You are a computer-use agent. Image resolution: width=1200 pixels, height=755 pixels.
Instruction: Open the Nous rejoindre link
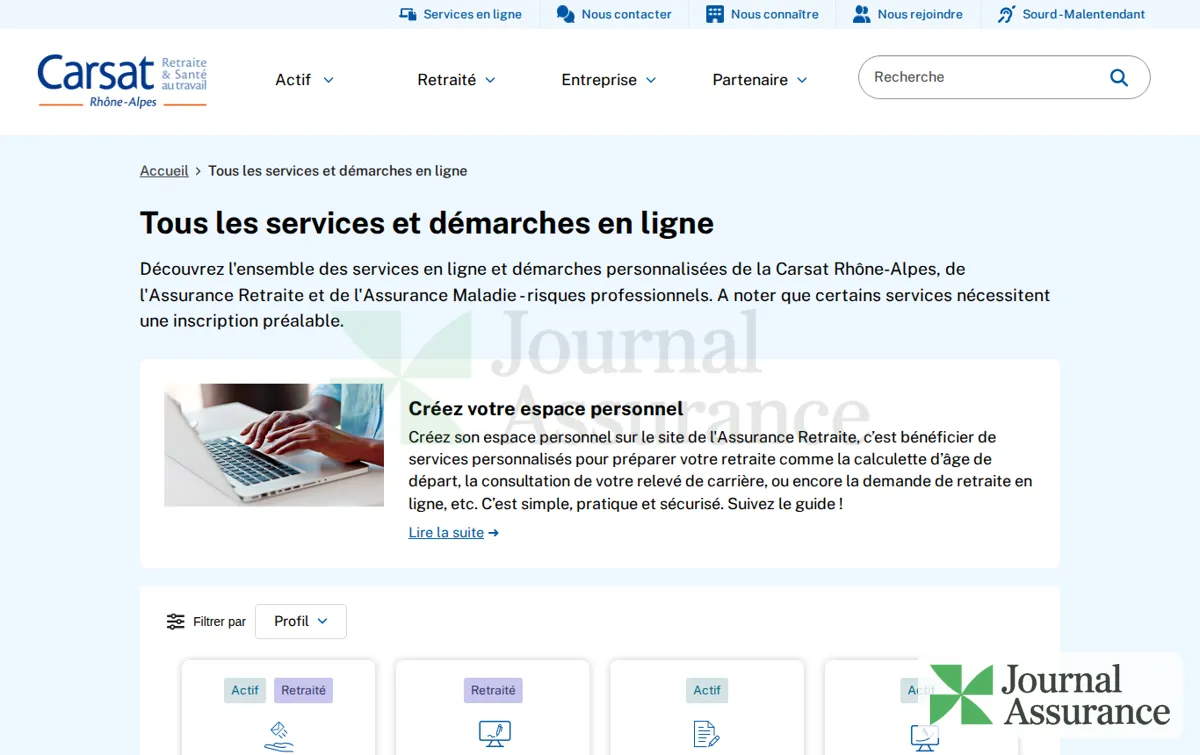pyautogui.click(x=907, y=14)
